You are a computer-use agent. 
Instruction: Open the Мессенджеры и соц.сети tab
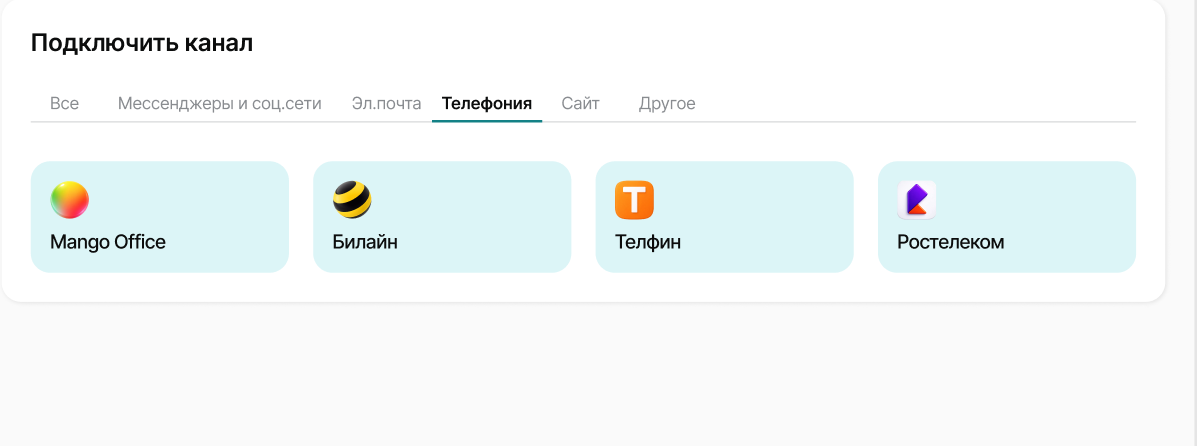[220, 103]
